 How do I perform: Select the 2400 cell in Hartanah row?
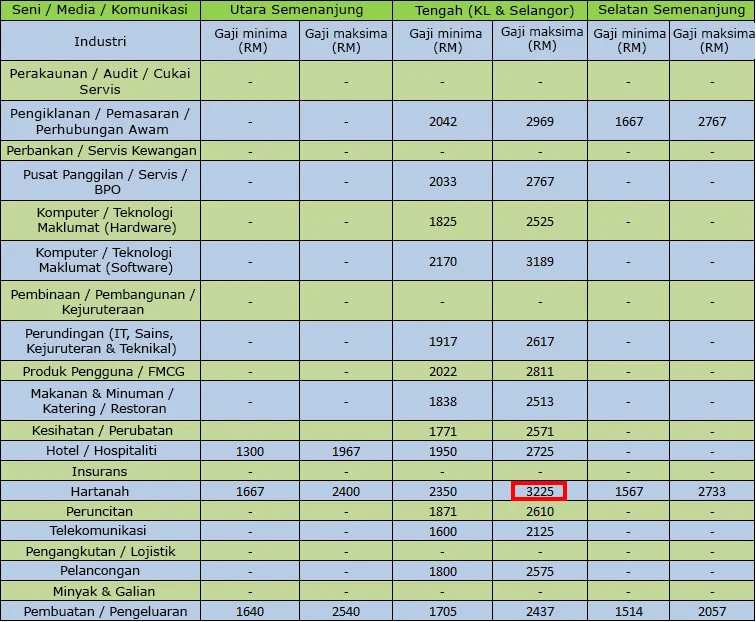pos(346,491)
